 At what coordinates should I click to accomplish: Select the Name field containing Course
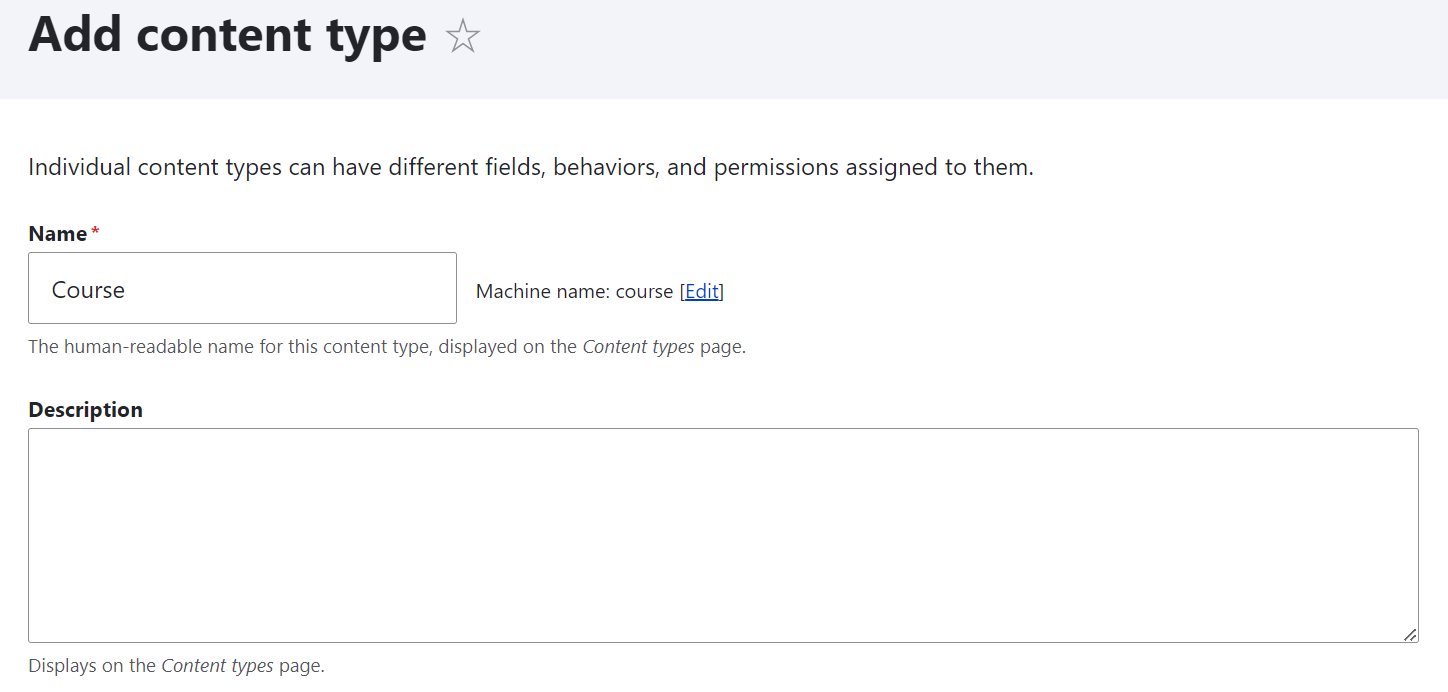pyautogui.click(x=242, y=288)
